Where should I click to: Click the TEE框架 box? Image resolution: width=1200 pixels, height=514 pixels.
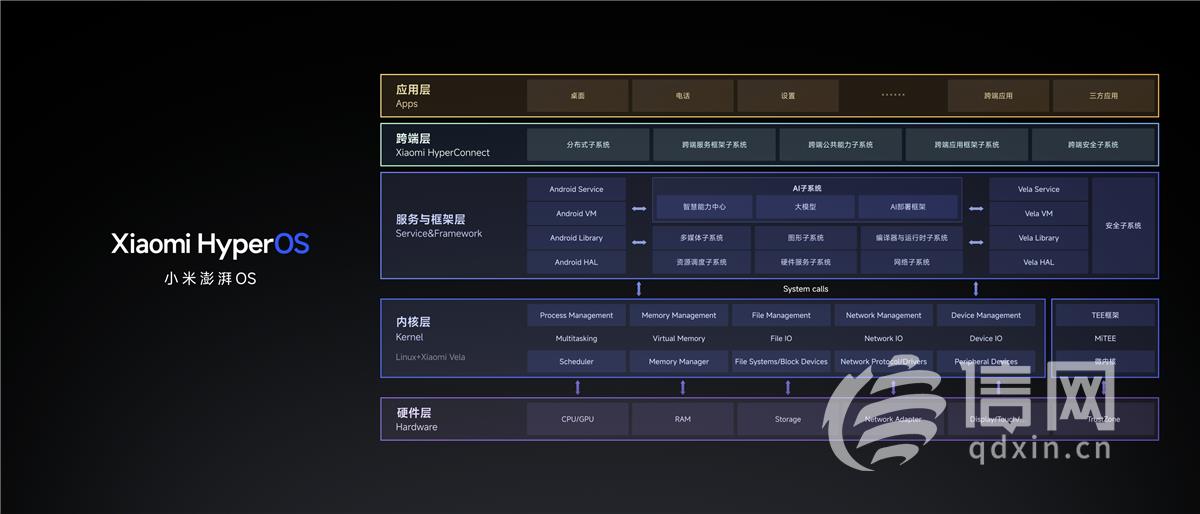(1104, 315)
